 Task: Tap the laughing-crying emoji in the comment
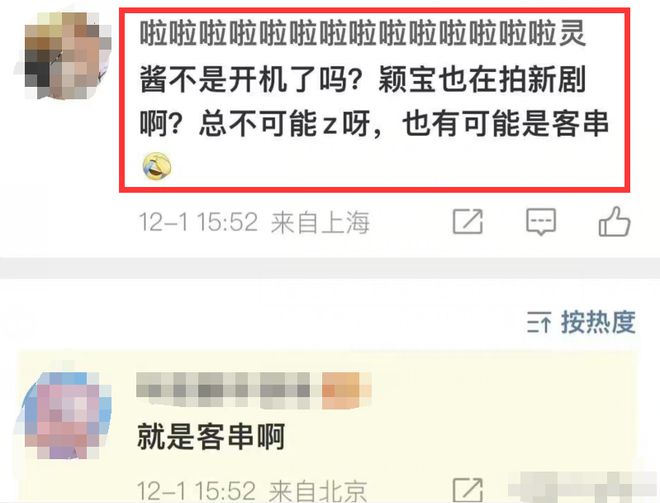[x=157, y=167]
